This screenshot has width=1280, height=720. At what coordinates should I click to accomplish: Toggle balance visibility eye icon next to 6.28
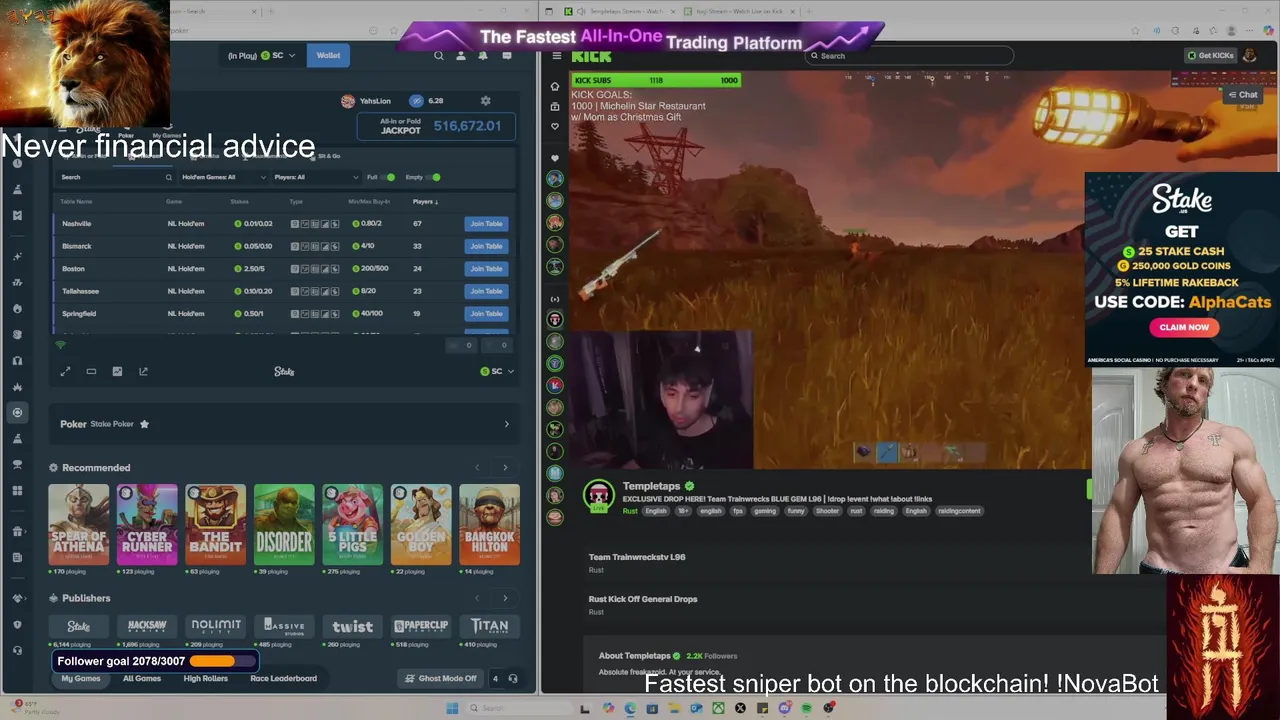(x=416, y=101)
